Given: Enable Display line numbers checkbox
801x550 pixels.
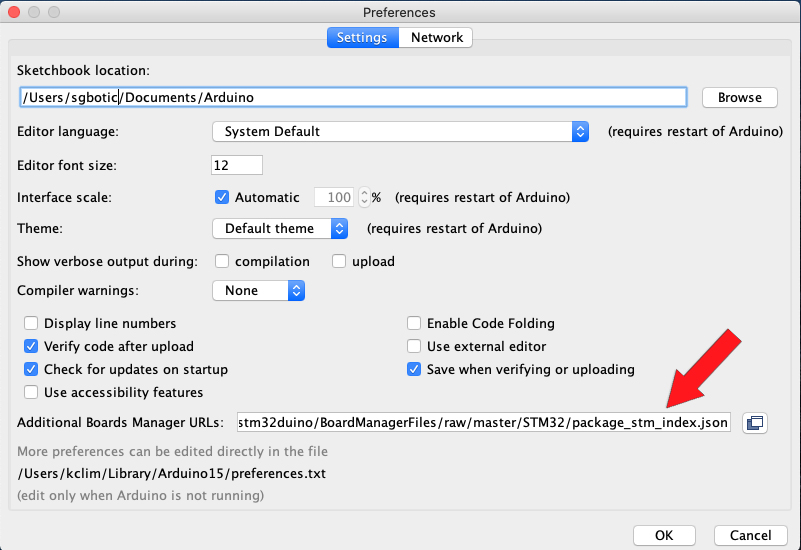Looking at the screenshot, I should coord(31,323).
